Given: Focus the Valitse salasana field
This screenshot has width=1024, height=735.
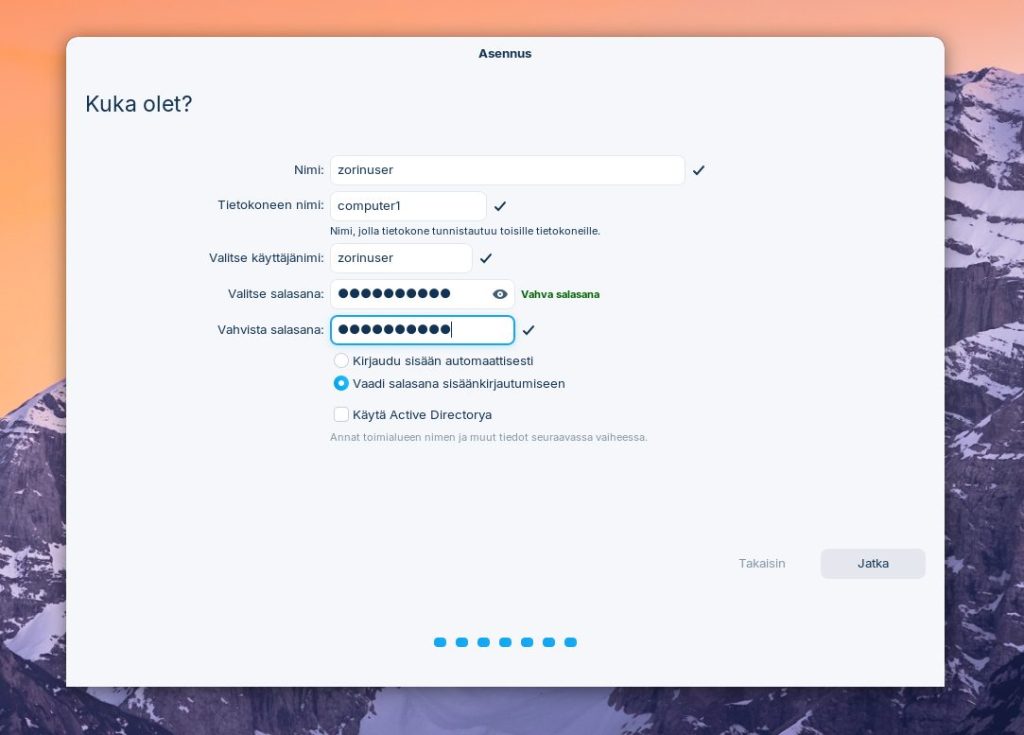Looking at the screenshot, I should (x=422, y=294).
